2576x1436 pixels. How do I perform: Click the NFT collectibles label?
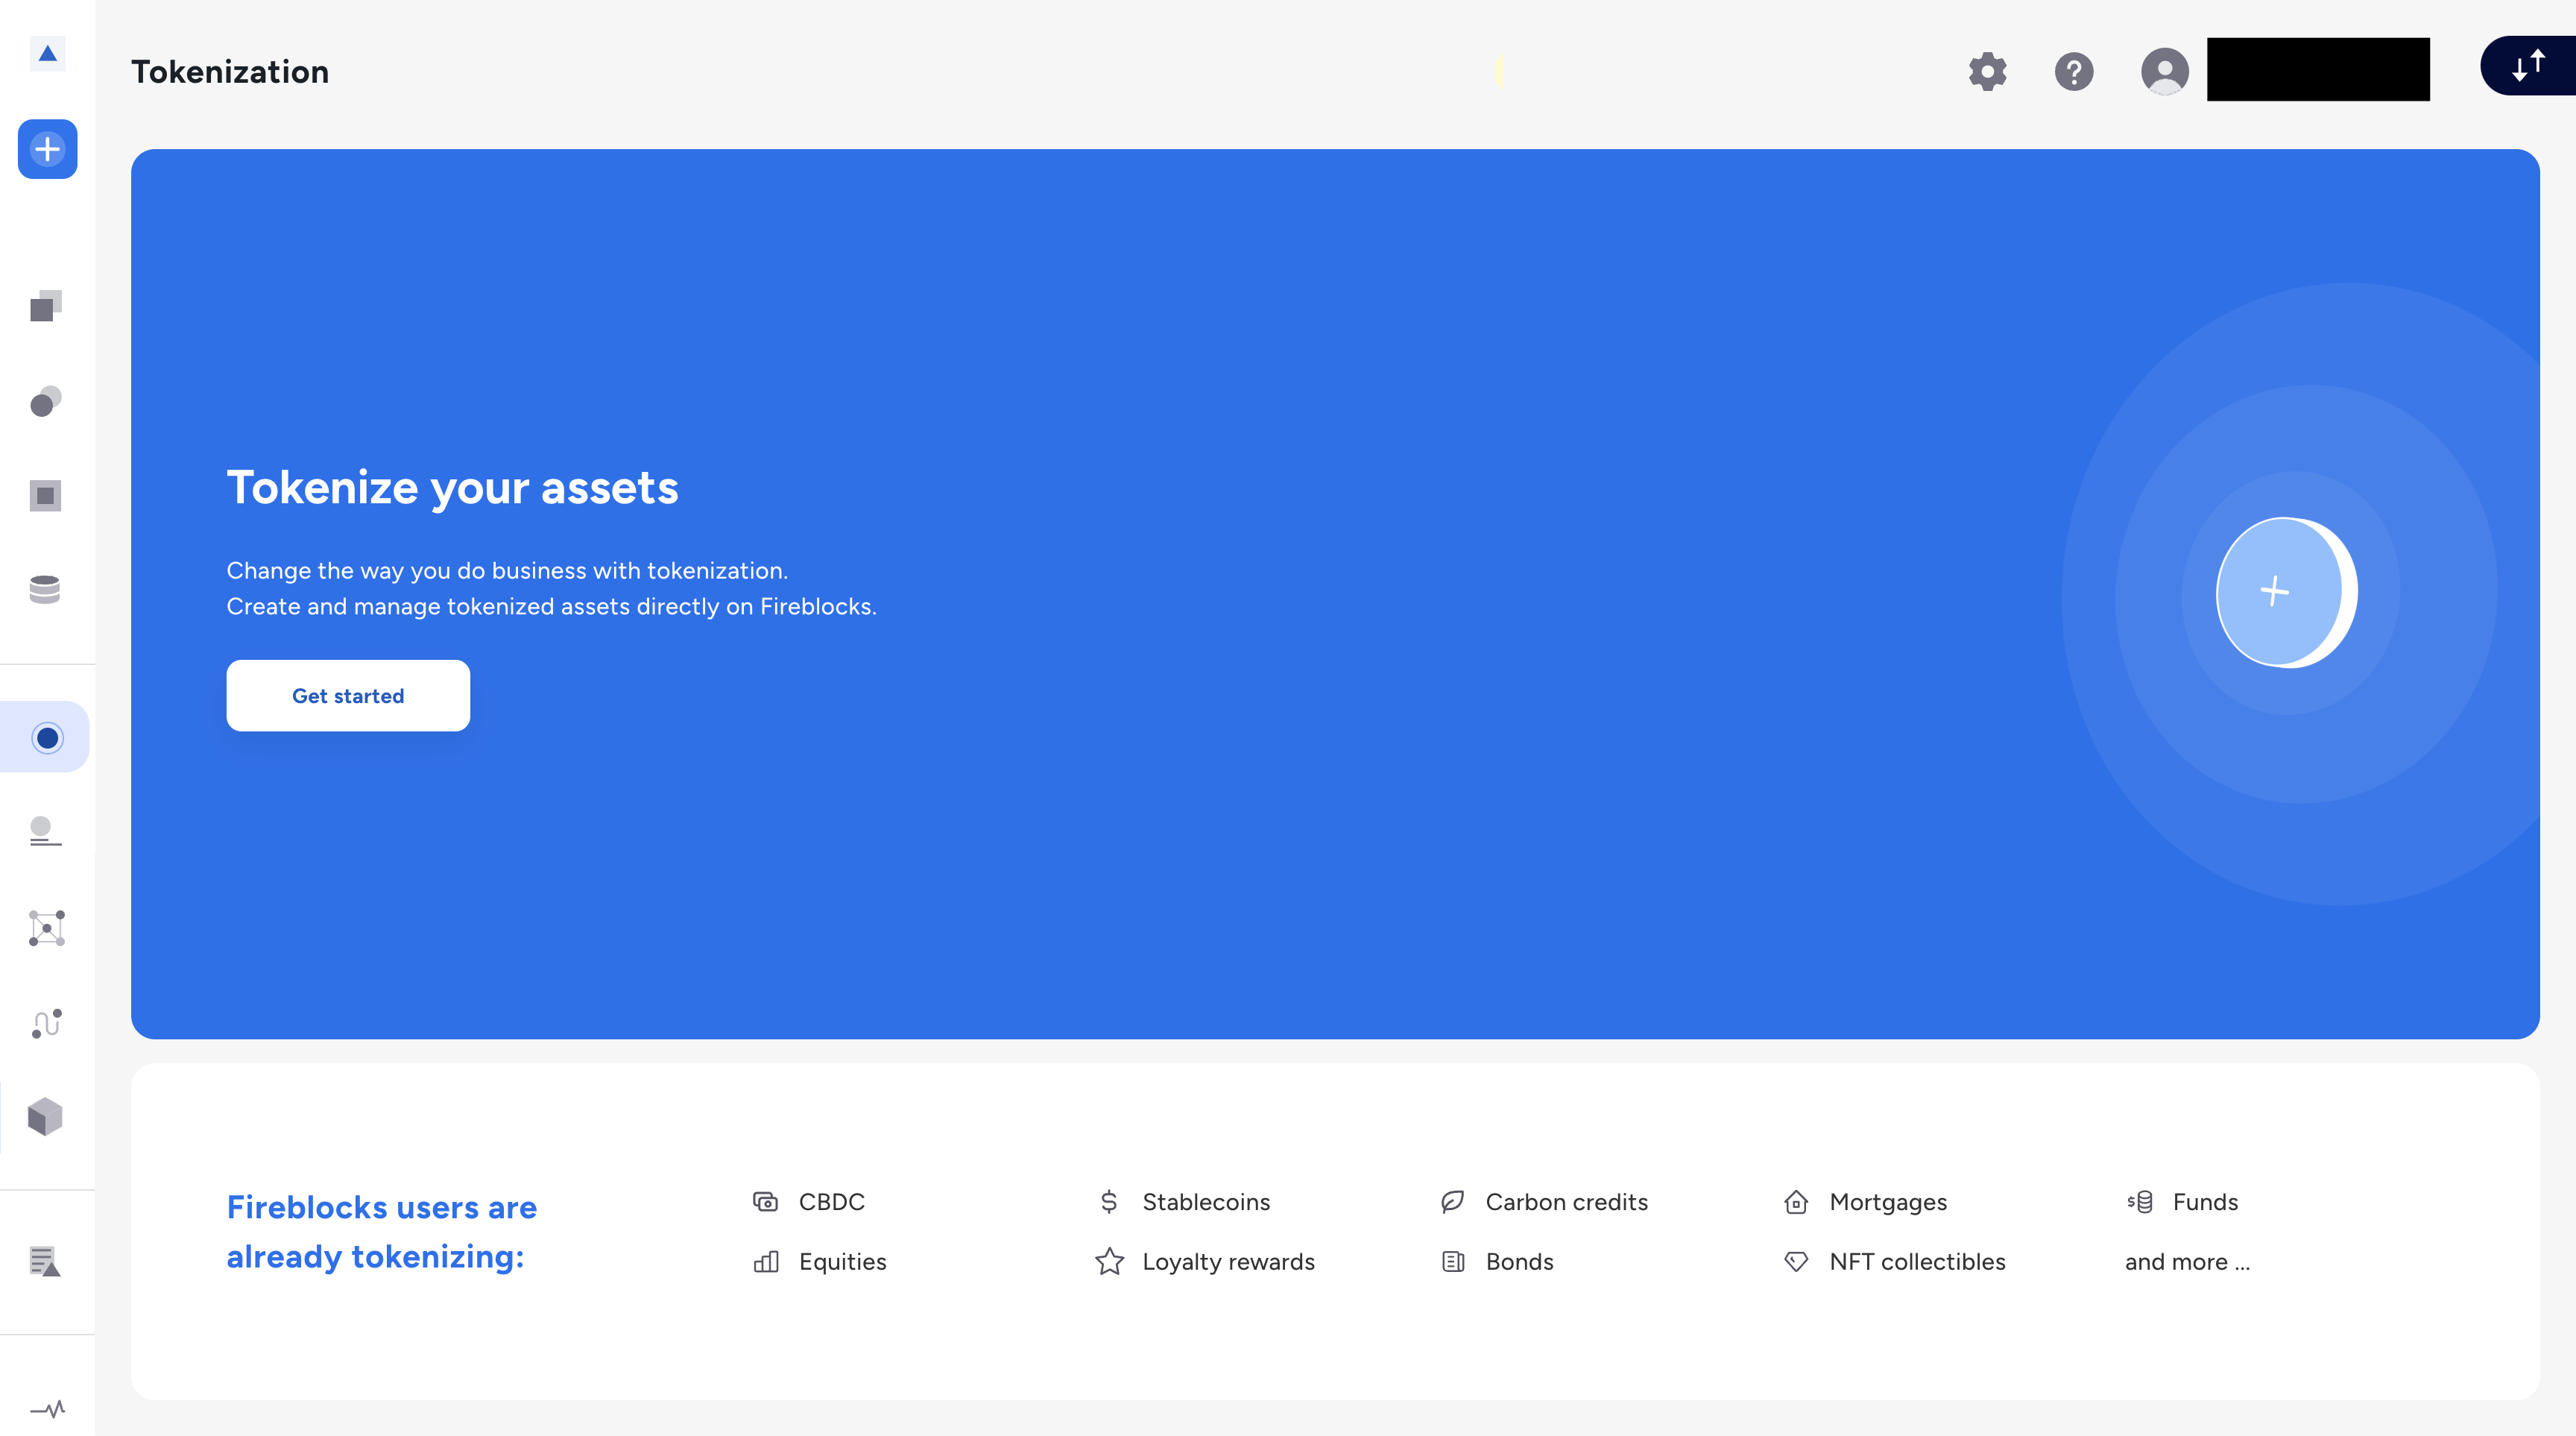(x=1917, y=1262)
